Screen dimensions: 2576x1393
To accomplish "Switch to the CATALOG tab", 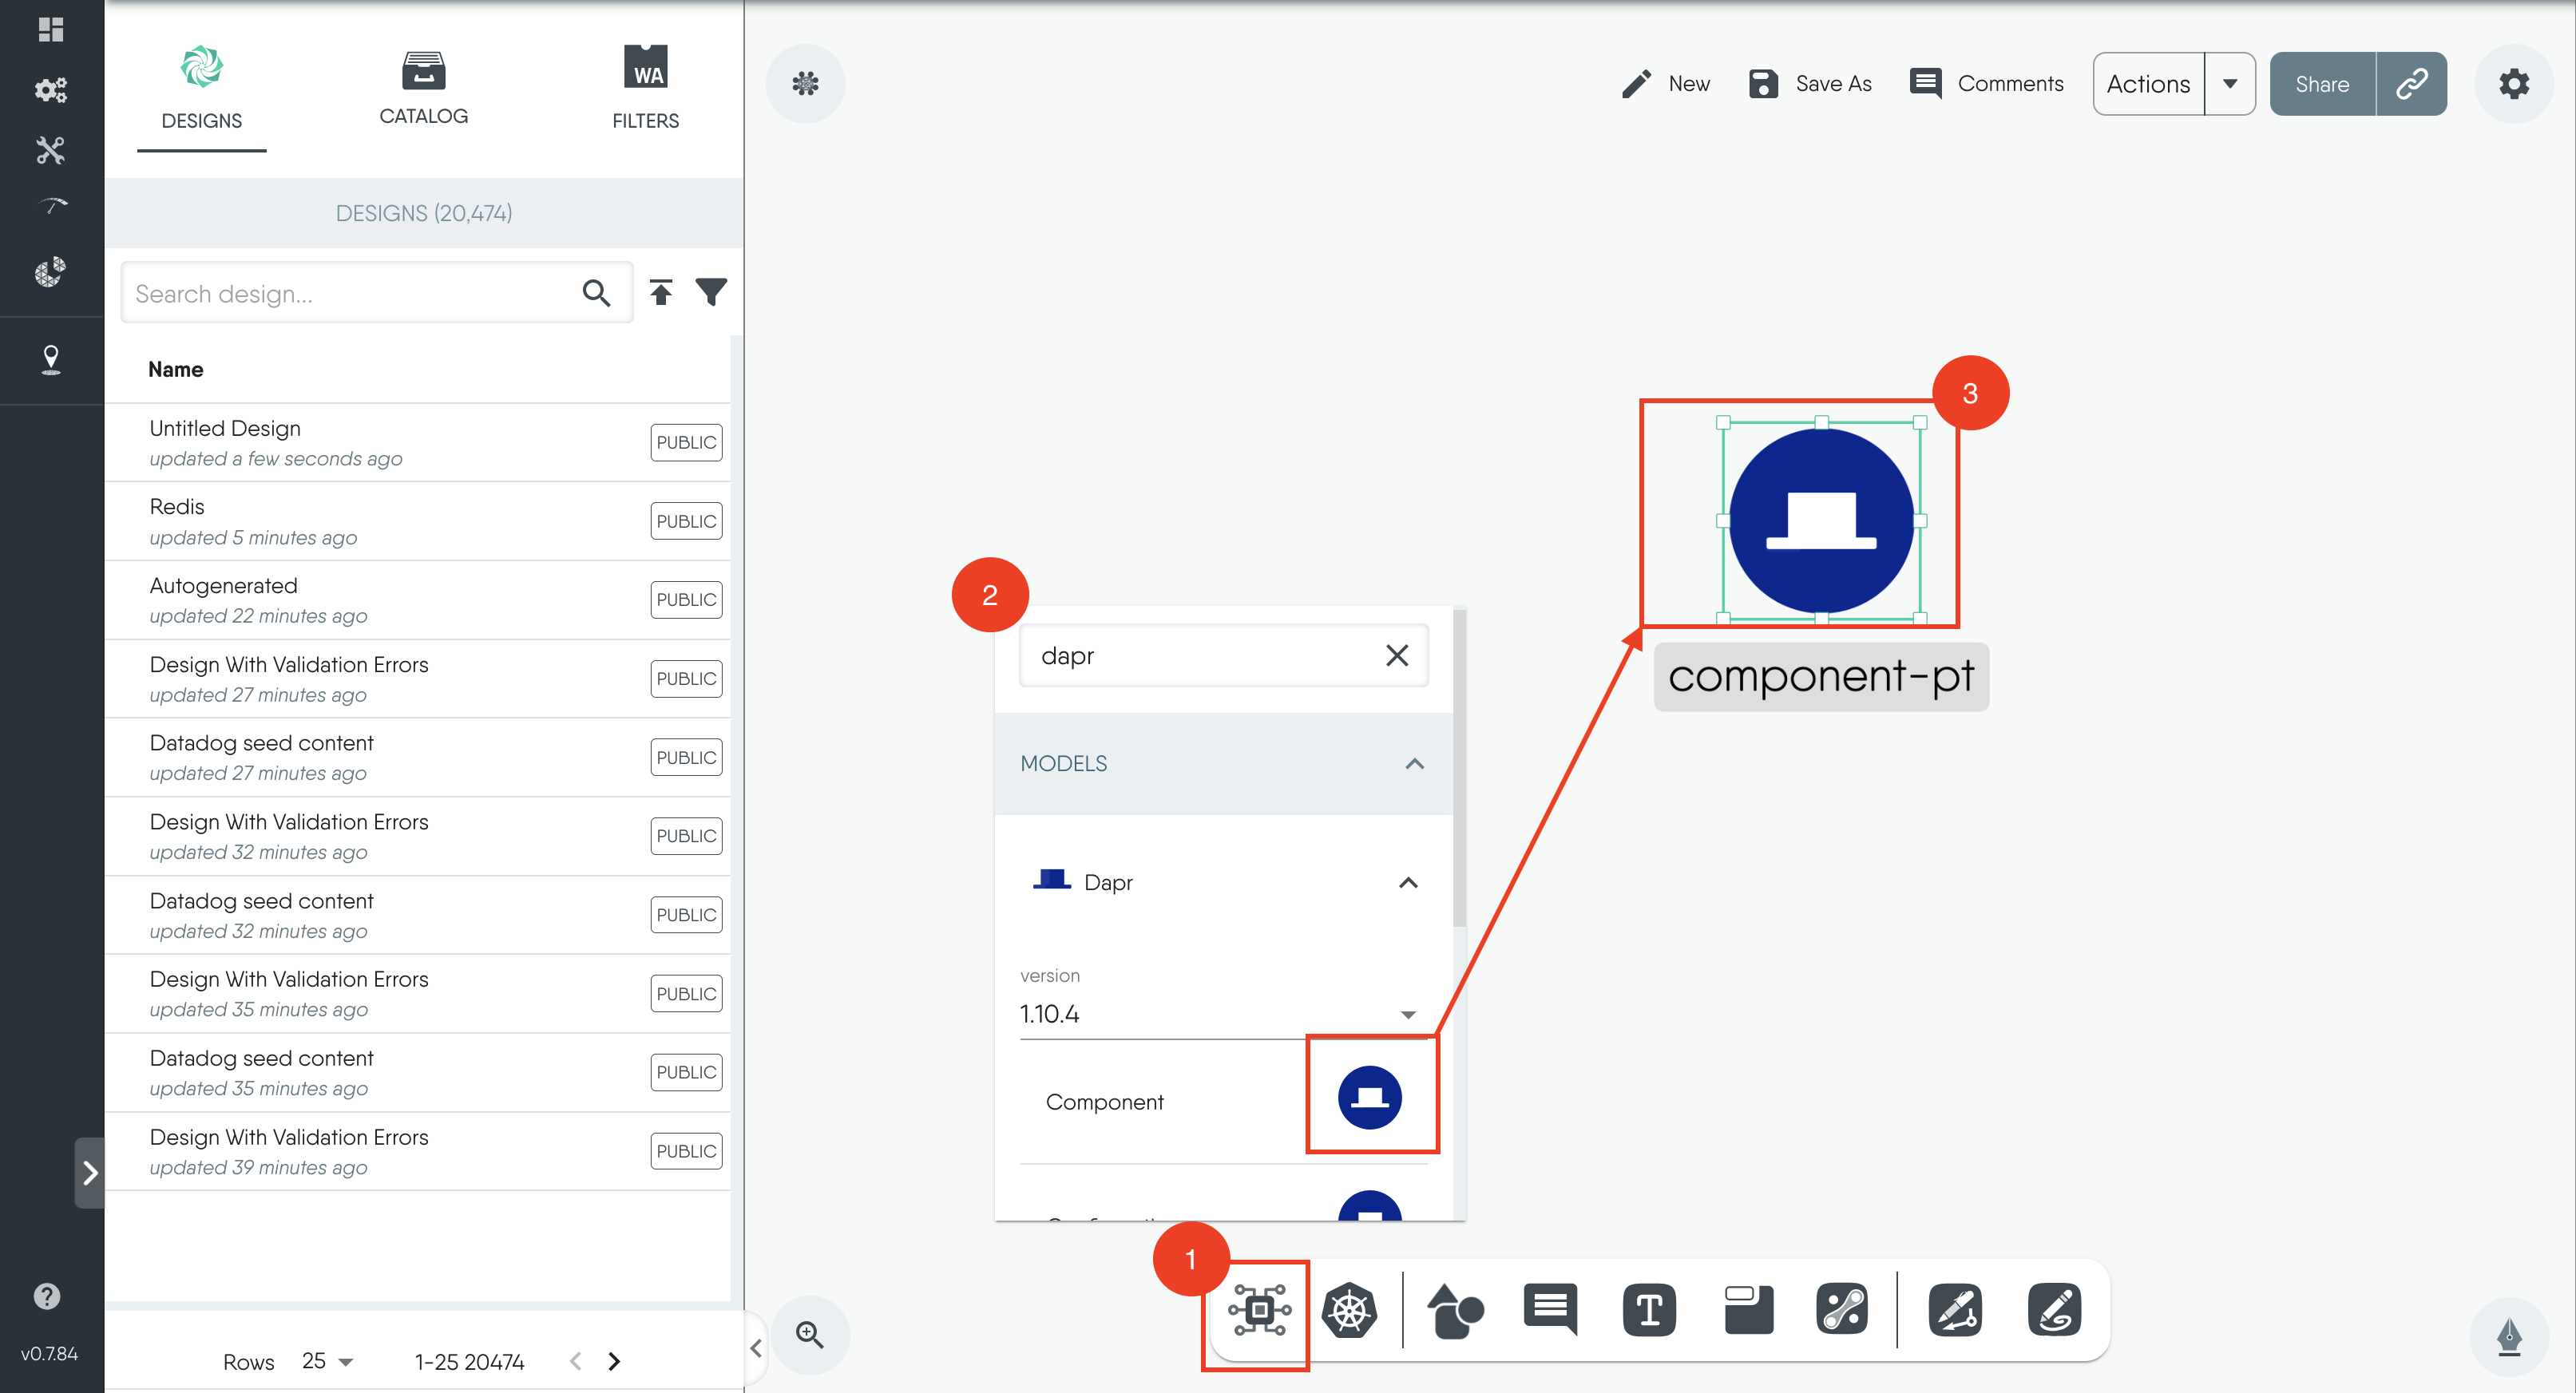I will point(423,88).
